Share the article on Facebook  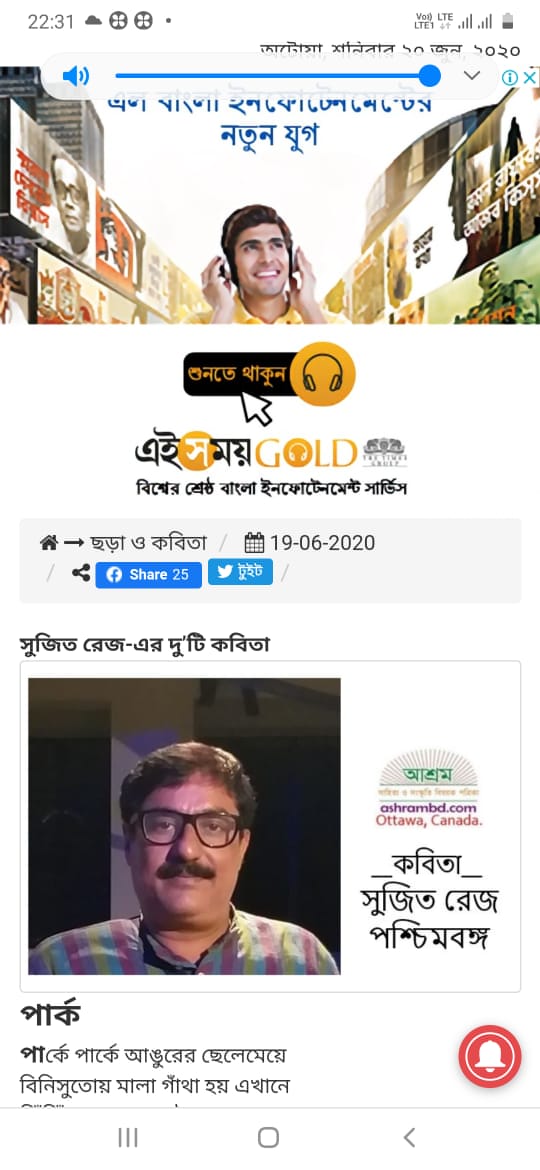pos(148,575)
